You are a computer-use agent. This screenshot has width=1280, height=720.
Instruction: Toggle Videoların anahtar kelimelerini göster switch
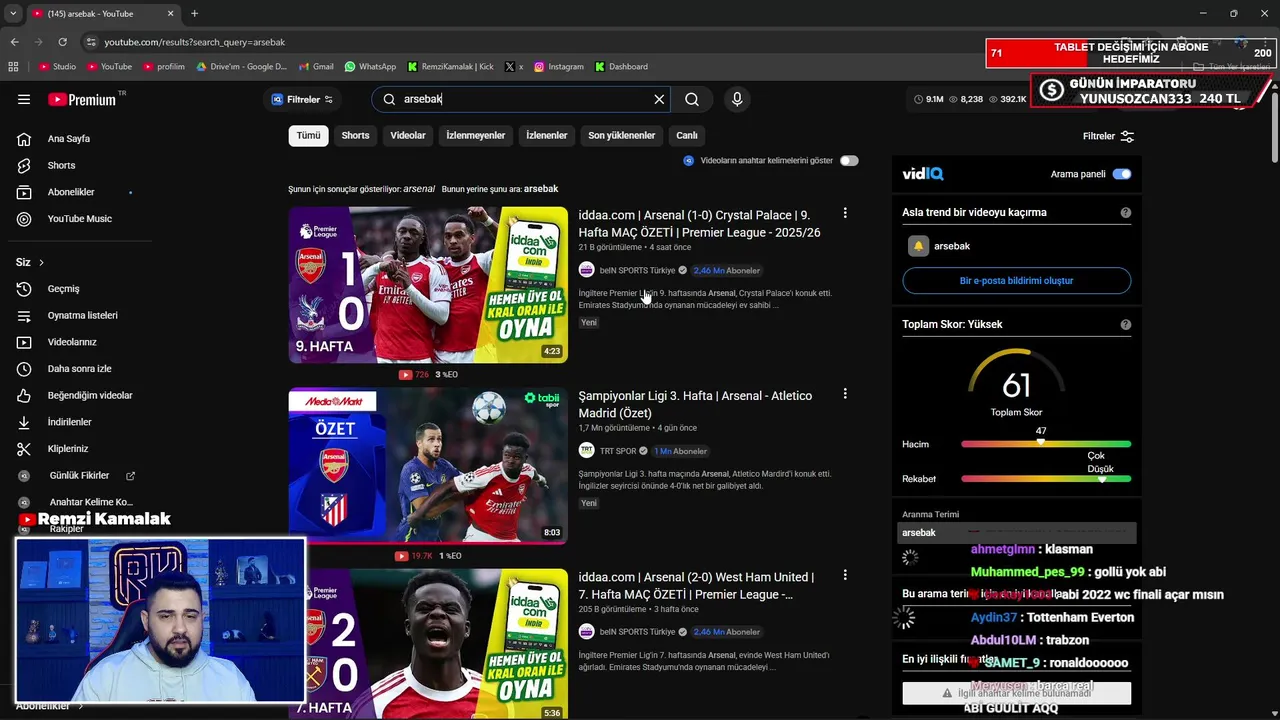[849, 160]
